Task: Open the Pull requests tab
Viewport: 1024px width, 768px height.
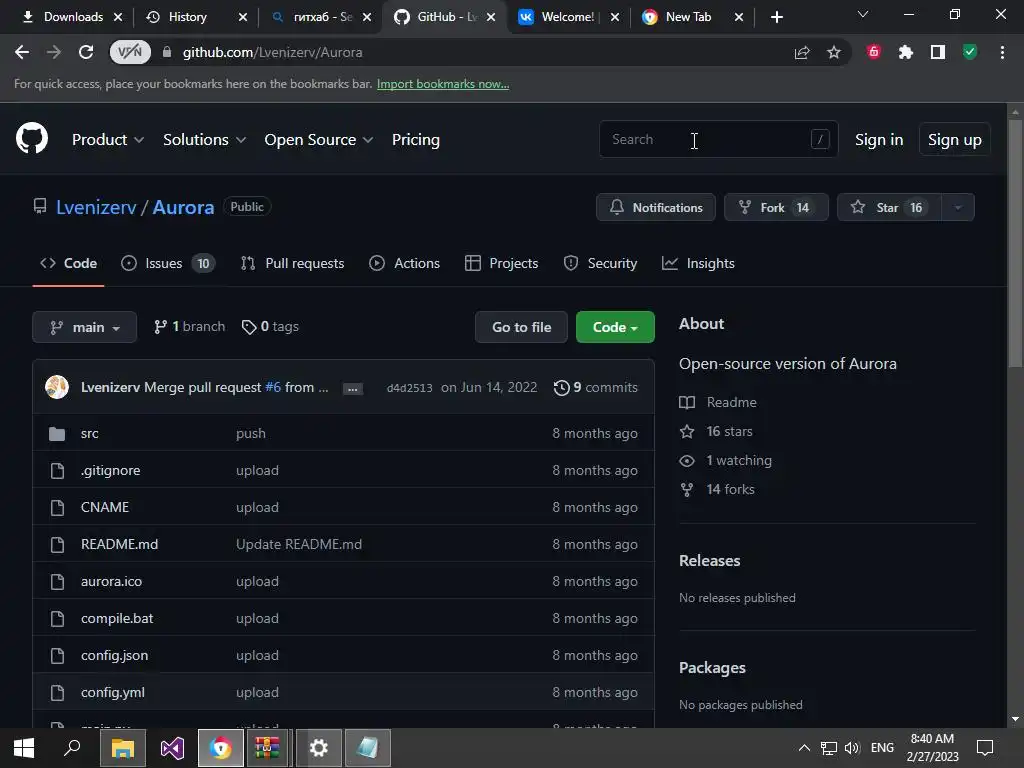Action: pyautogui.click(x=292, y=263)
